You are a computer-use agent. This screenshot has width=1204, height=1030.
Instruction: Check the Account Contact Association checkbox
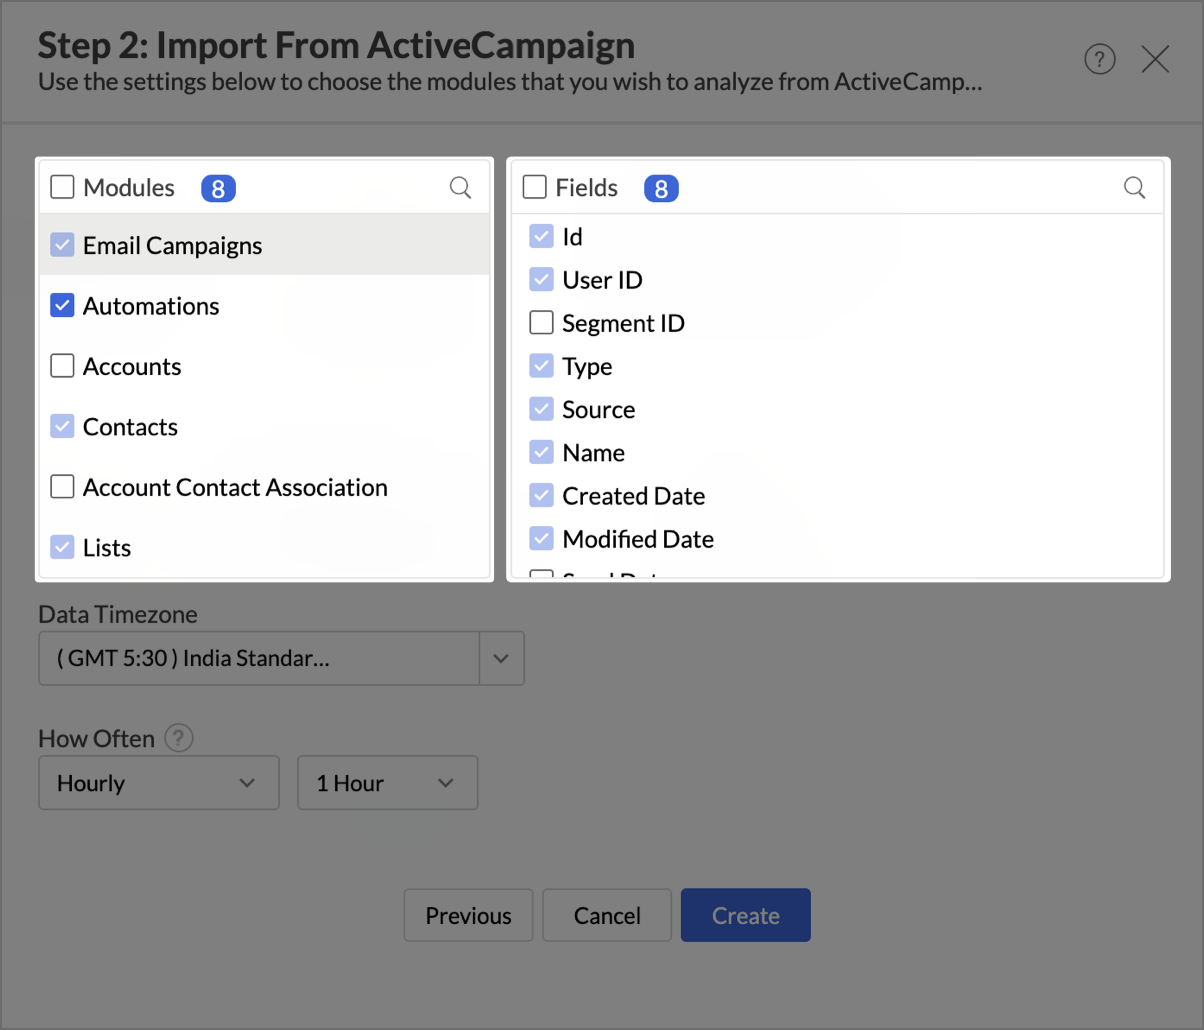(62, 487)
